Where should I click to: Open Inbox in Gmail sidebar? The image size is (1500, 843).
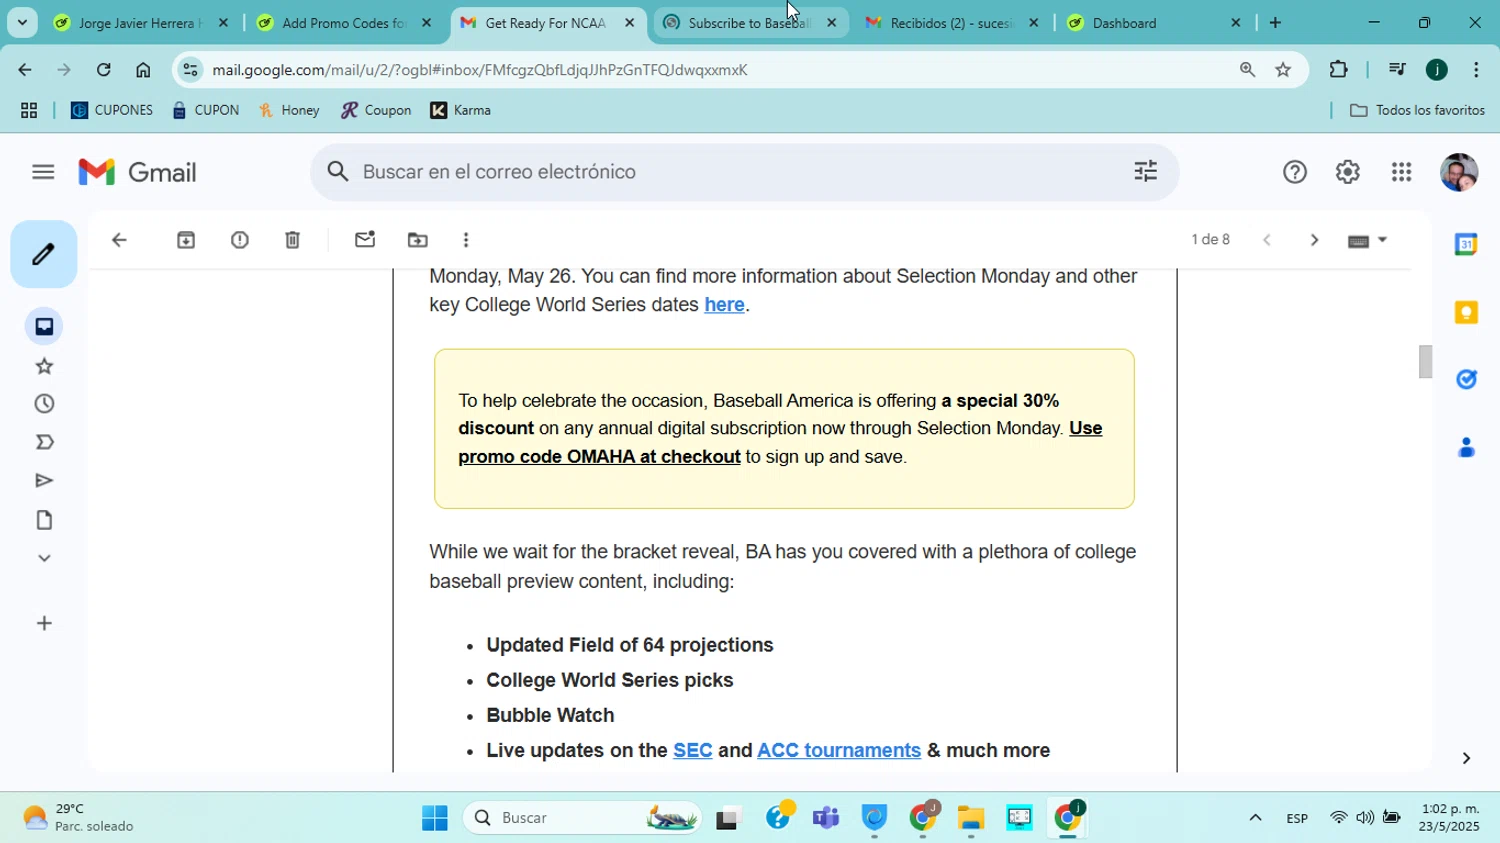44,327
